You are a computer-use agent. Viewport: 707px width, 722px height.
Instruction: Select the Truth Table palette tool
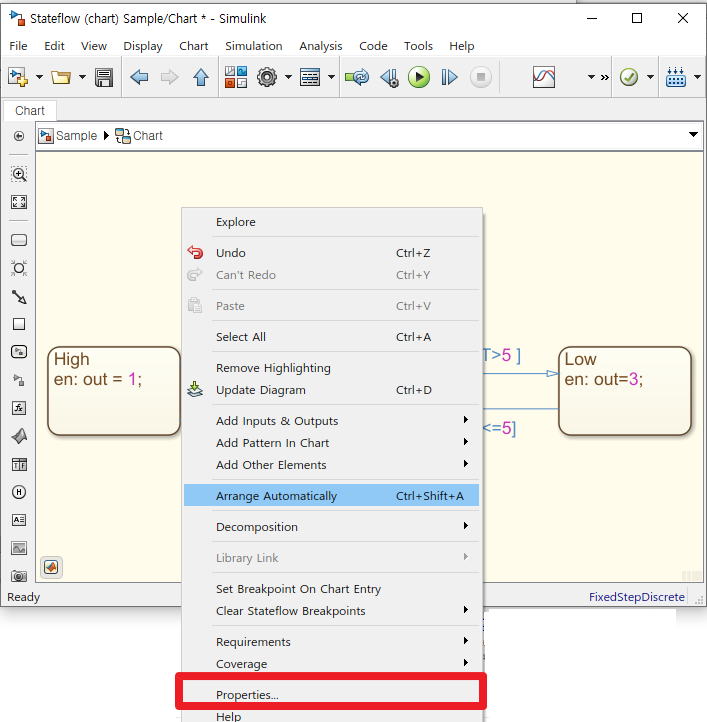[x=19, y=465]
